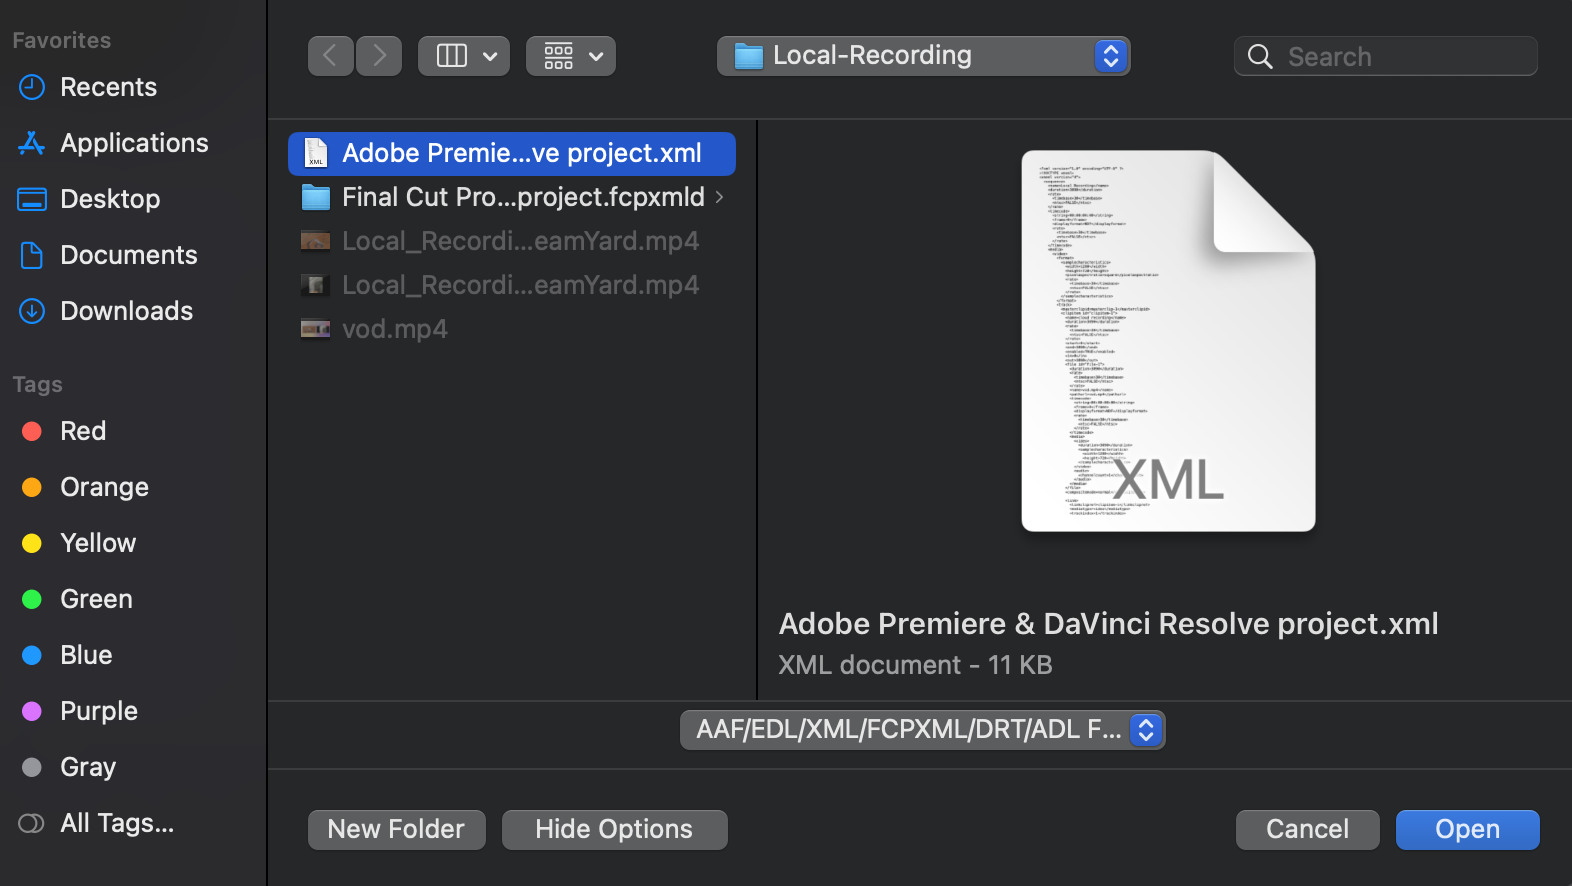Click the preview file name text
The image size is (1572, 886).
point(1108,624)
